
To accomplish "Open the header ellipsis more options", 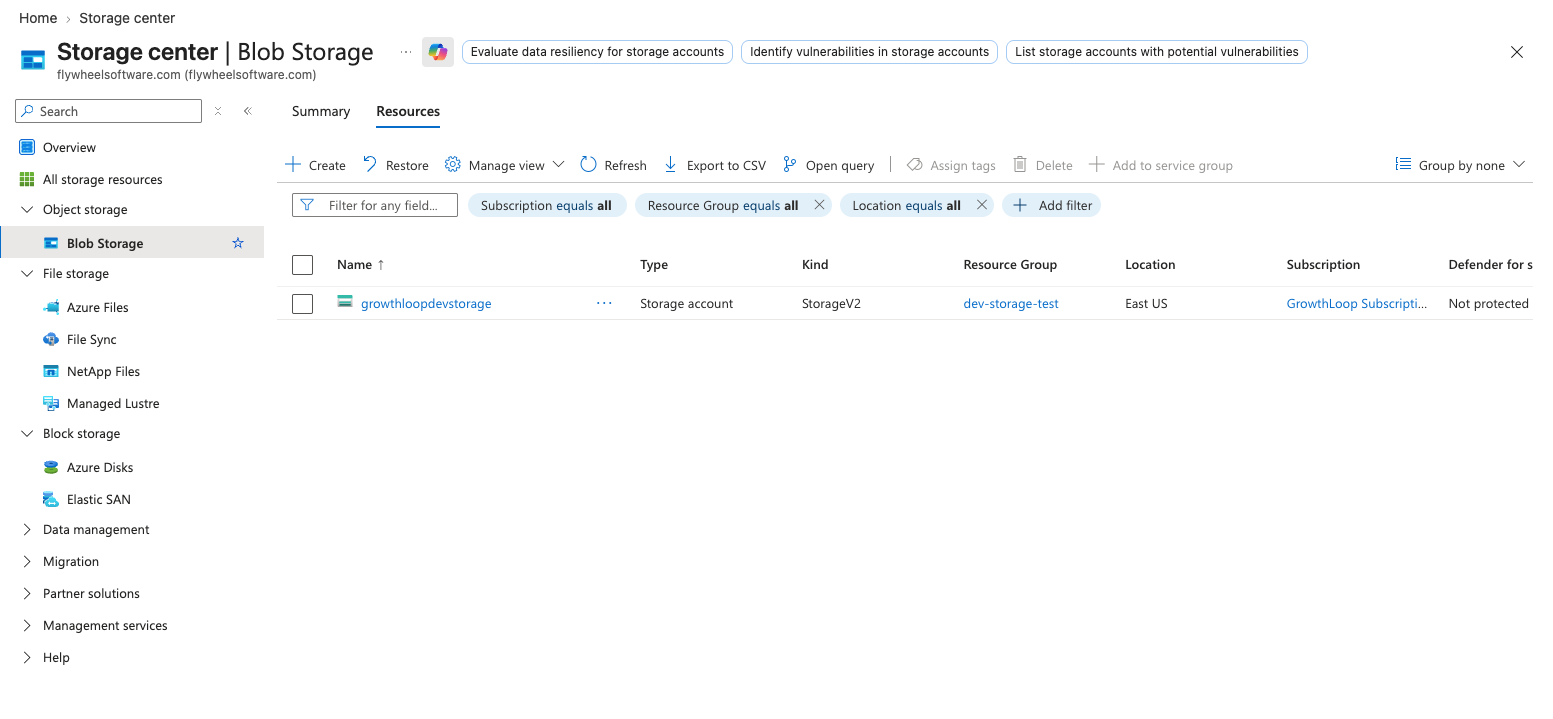I will [406, 52].
